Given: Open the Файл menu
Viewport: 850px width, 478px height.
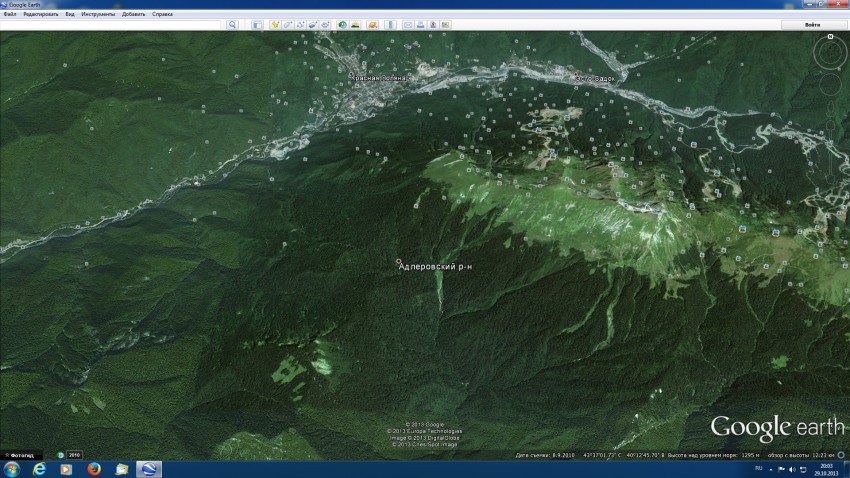Looking at the screenshot, I should (10, 14).
